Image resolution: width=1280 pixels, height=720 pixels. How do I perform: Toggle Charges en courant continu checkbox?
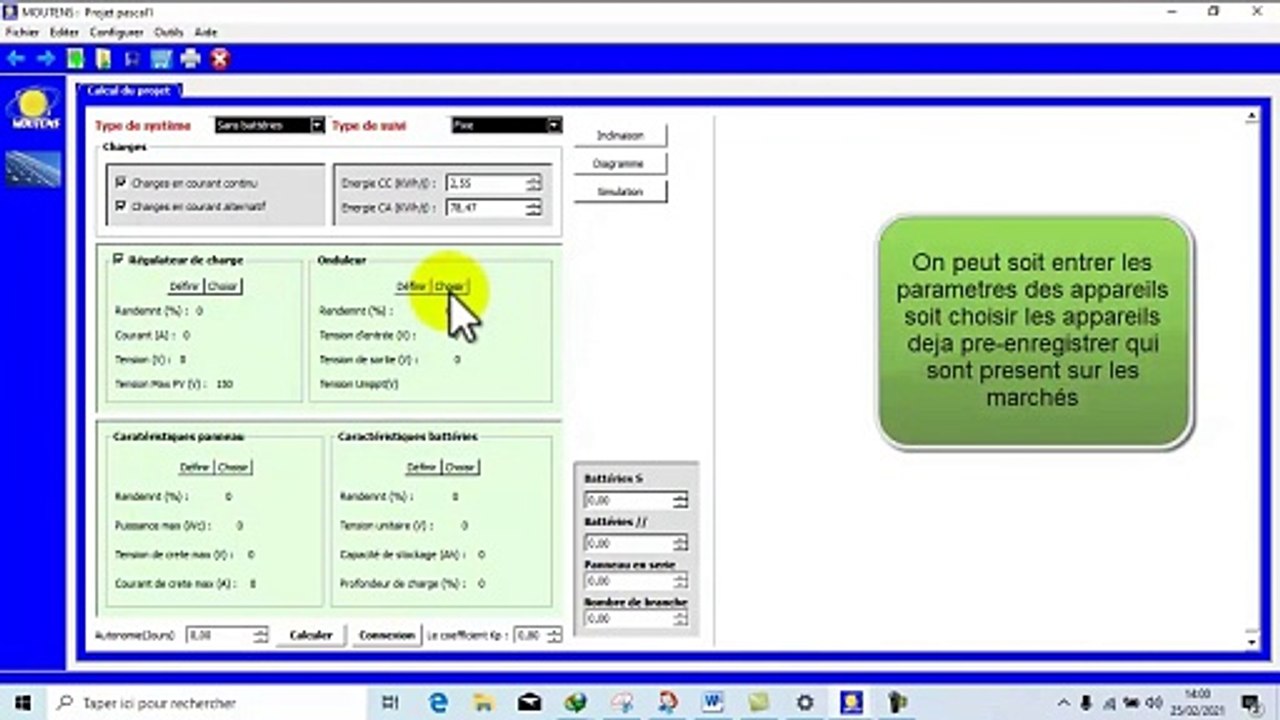[x=121, y=183]
